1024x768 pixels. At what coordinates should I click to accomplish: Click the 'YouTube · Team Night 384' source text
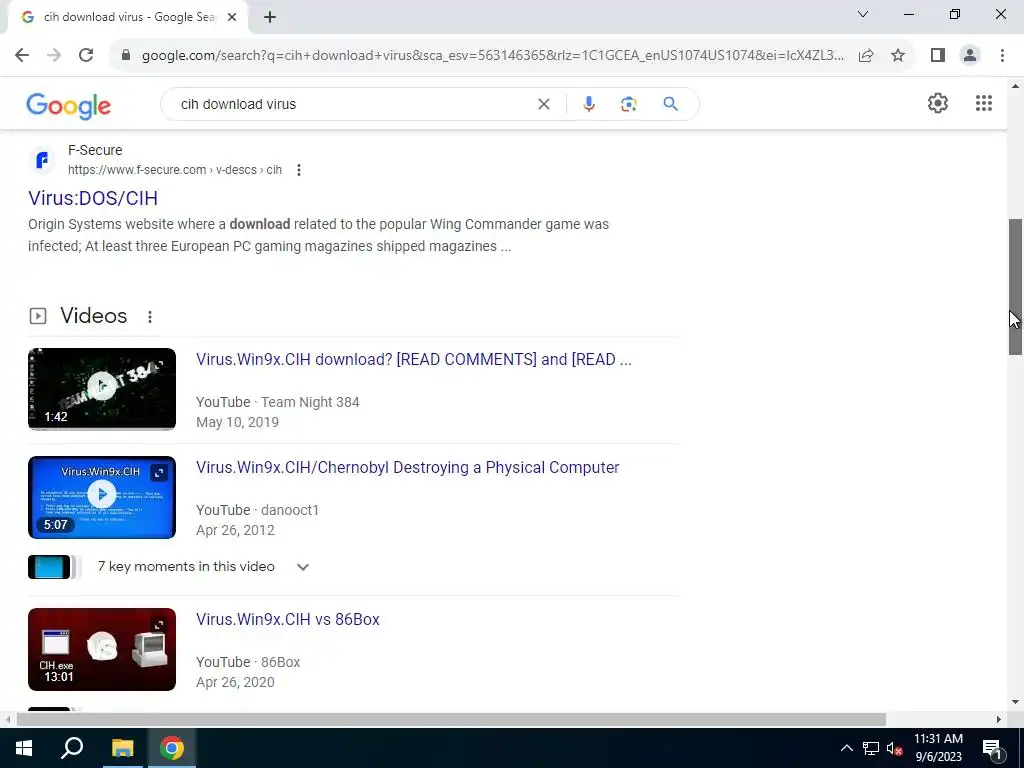click(278, 402)
